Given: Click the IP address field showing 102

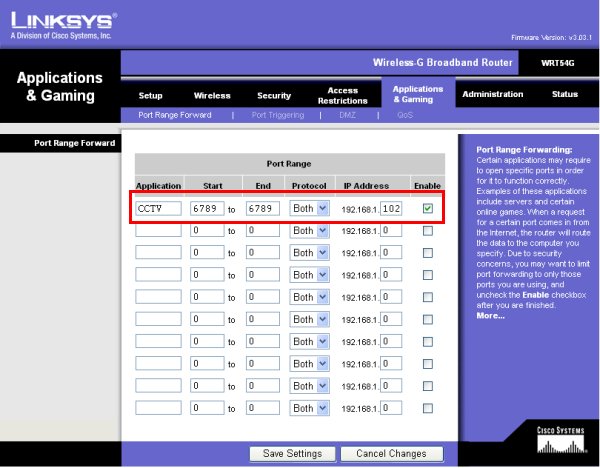Looking at the screenshot, I should [391, 208].
